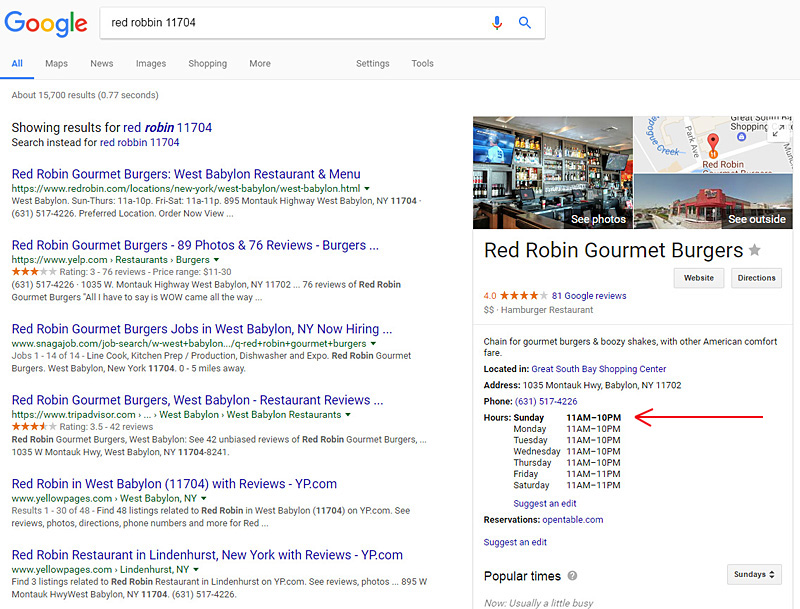Click the 4.0 star rating stars
The height and width of the screenshot is (609, 800).
[x=523, y=295]
